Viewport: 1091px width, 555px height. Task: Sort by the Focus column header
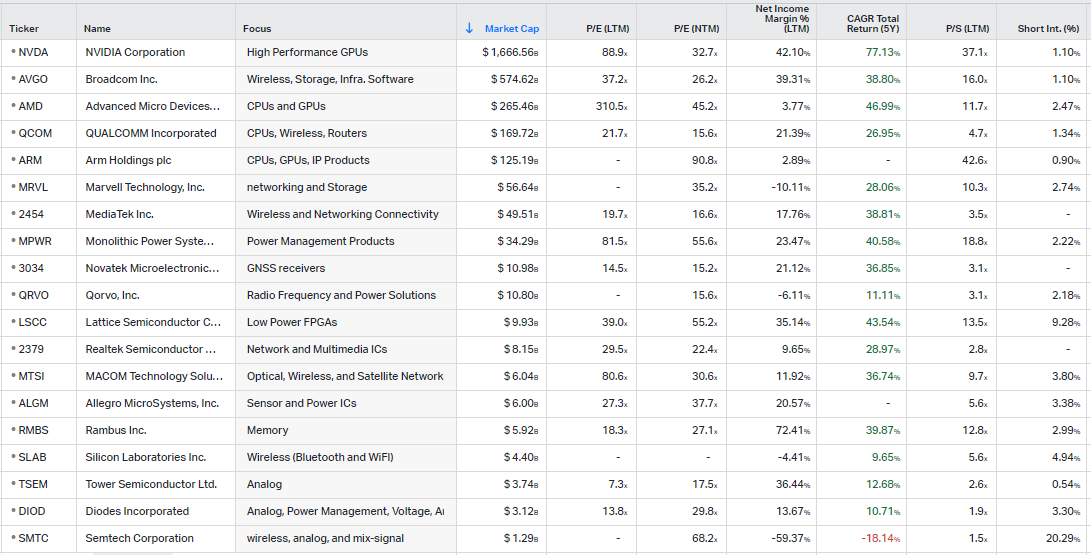[x=257, y=29]
